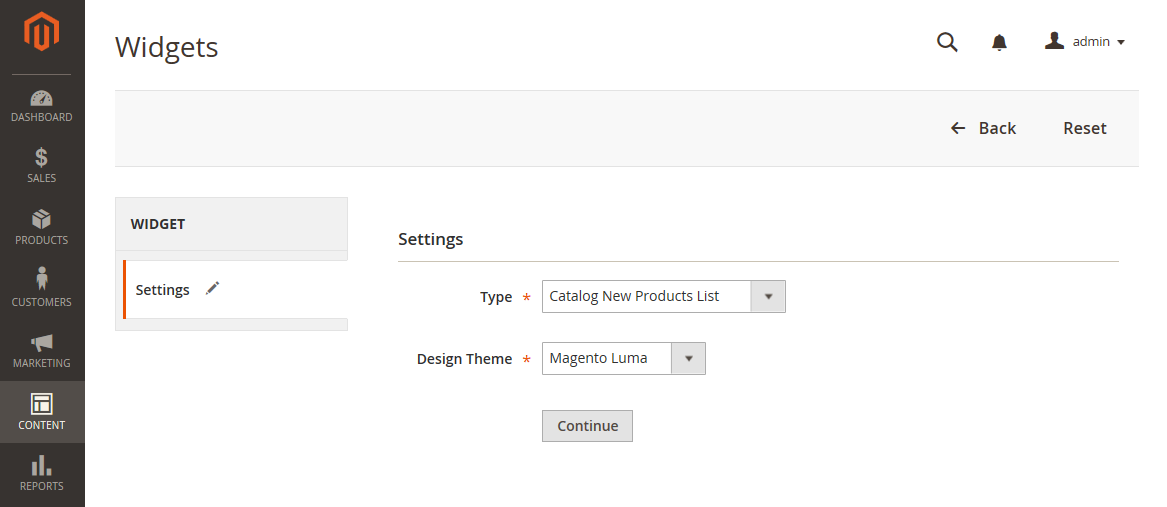Open the Customers person icon

42,278
